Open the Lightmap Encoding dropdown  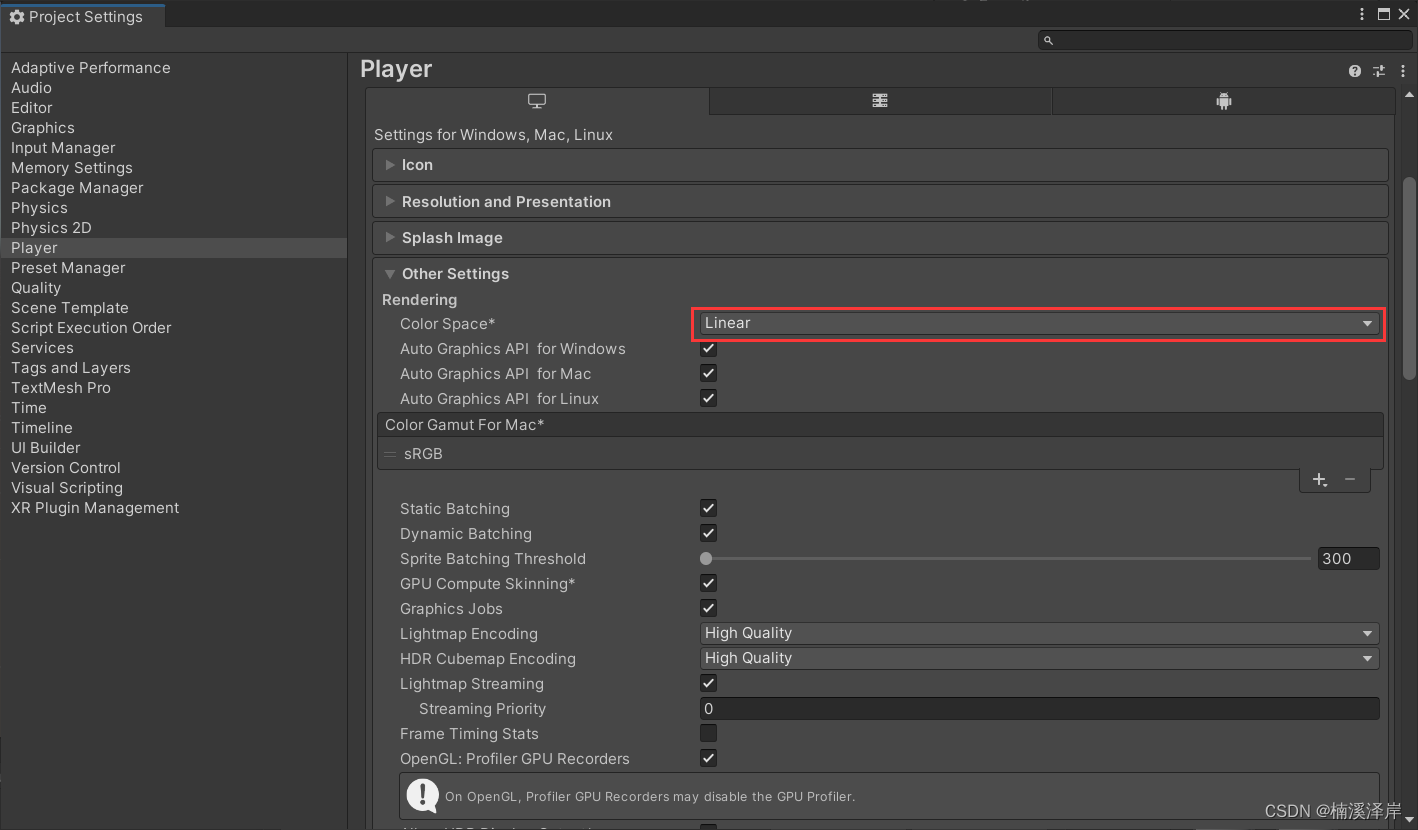click(x=1039, y=633)
